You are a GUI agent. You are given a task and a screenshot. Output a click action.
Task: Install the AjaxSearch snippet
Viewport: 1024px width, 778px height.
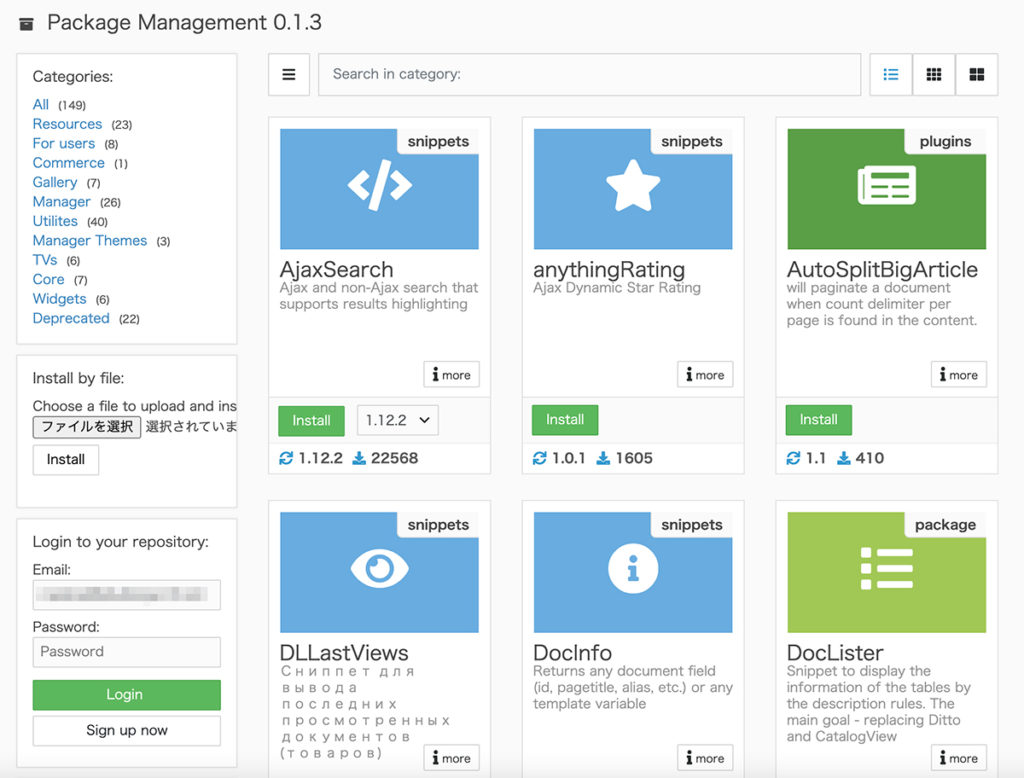pyautogui.click(x=311, y=421)
